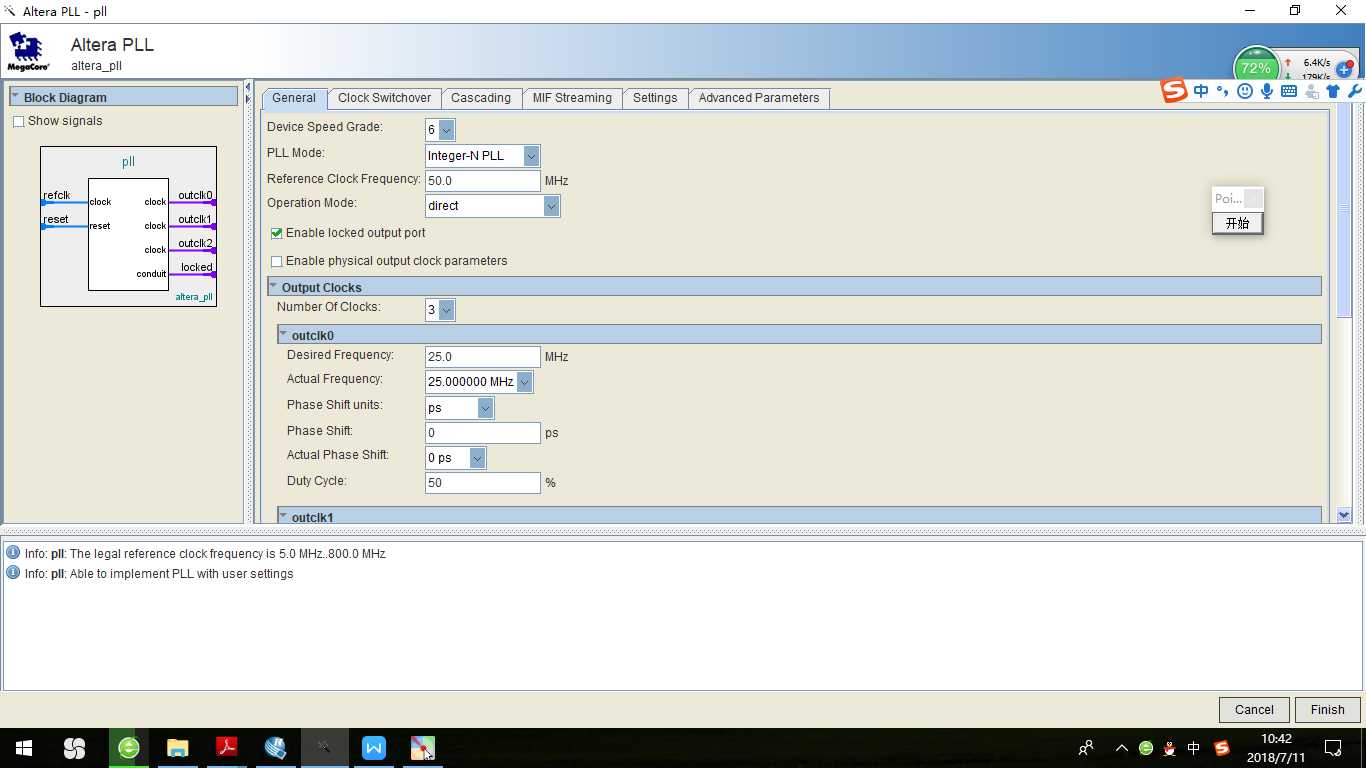
Task: Open the Quartus globe app on taskbar
Action: click(276, 748)
